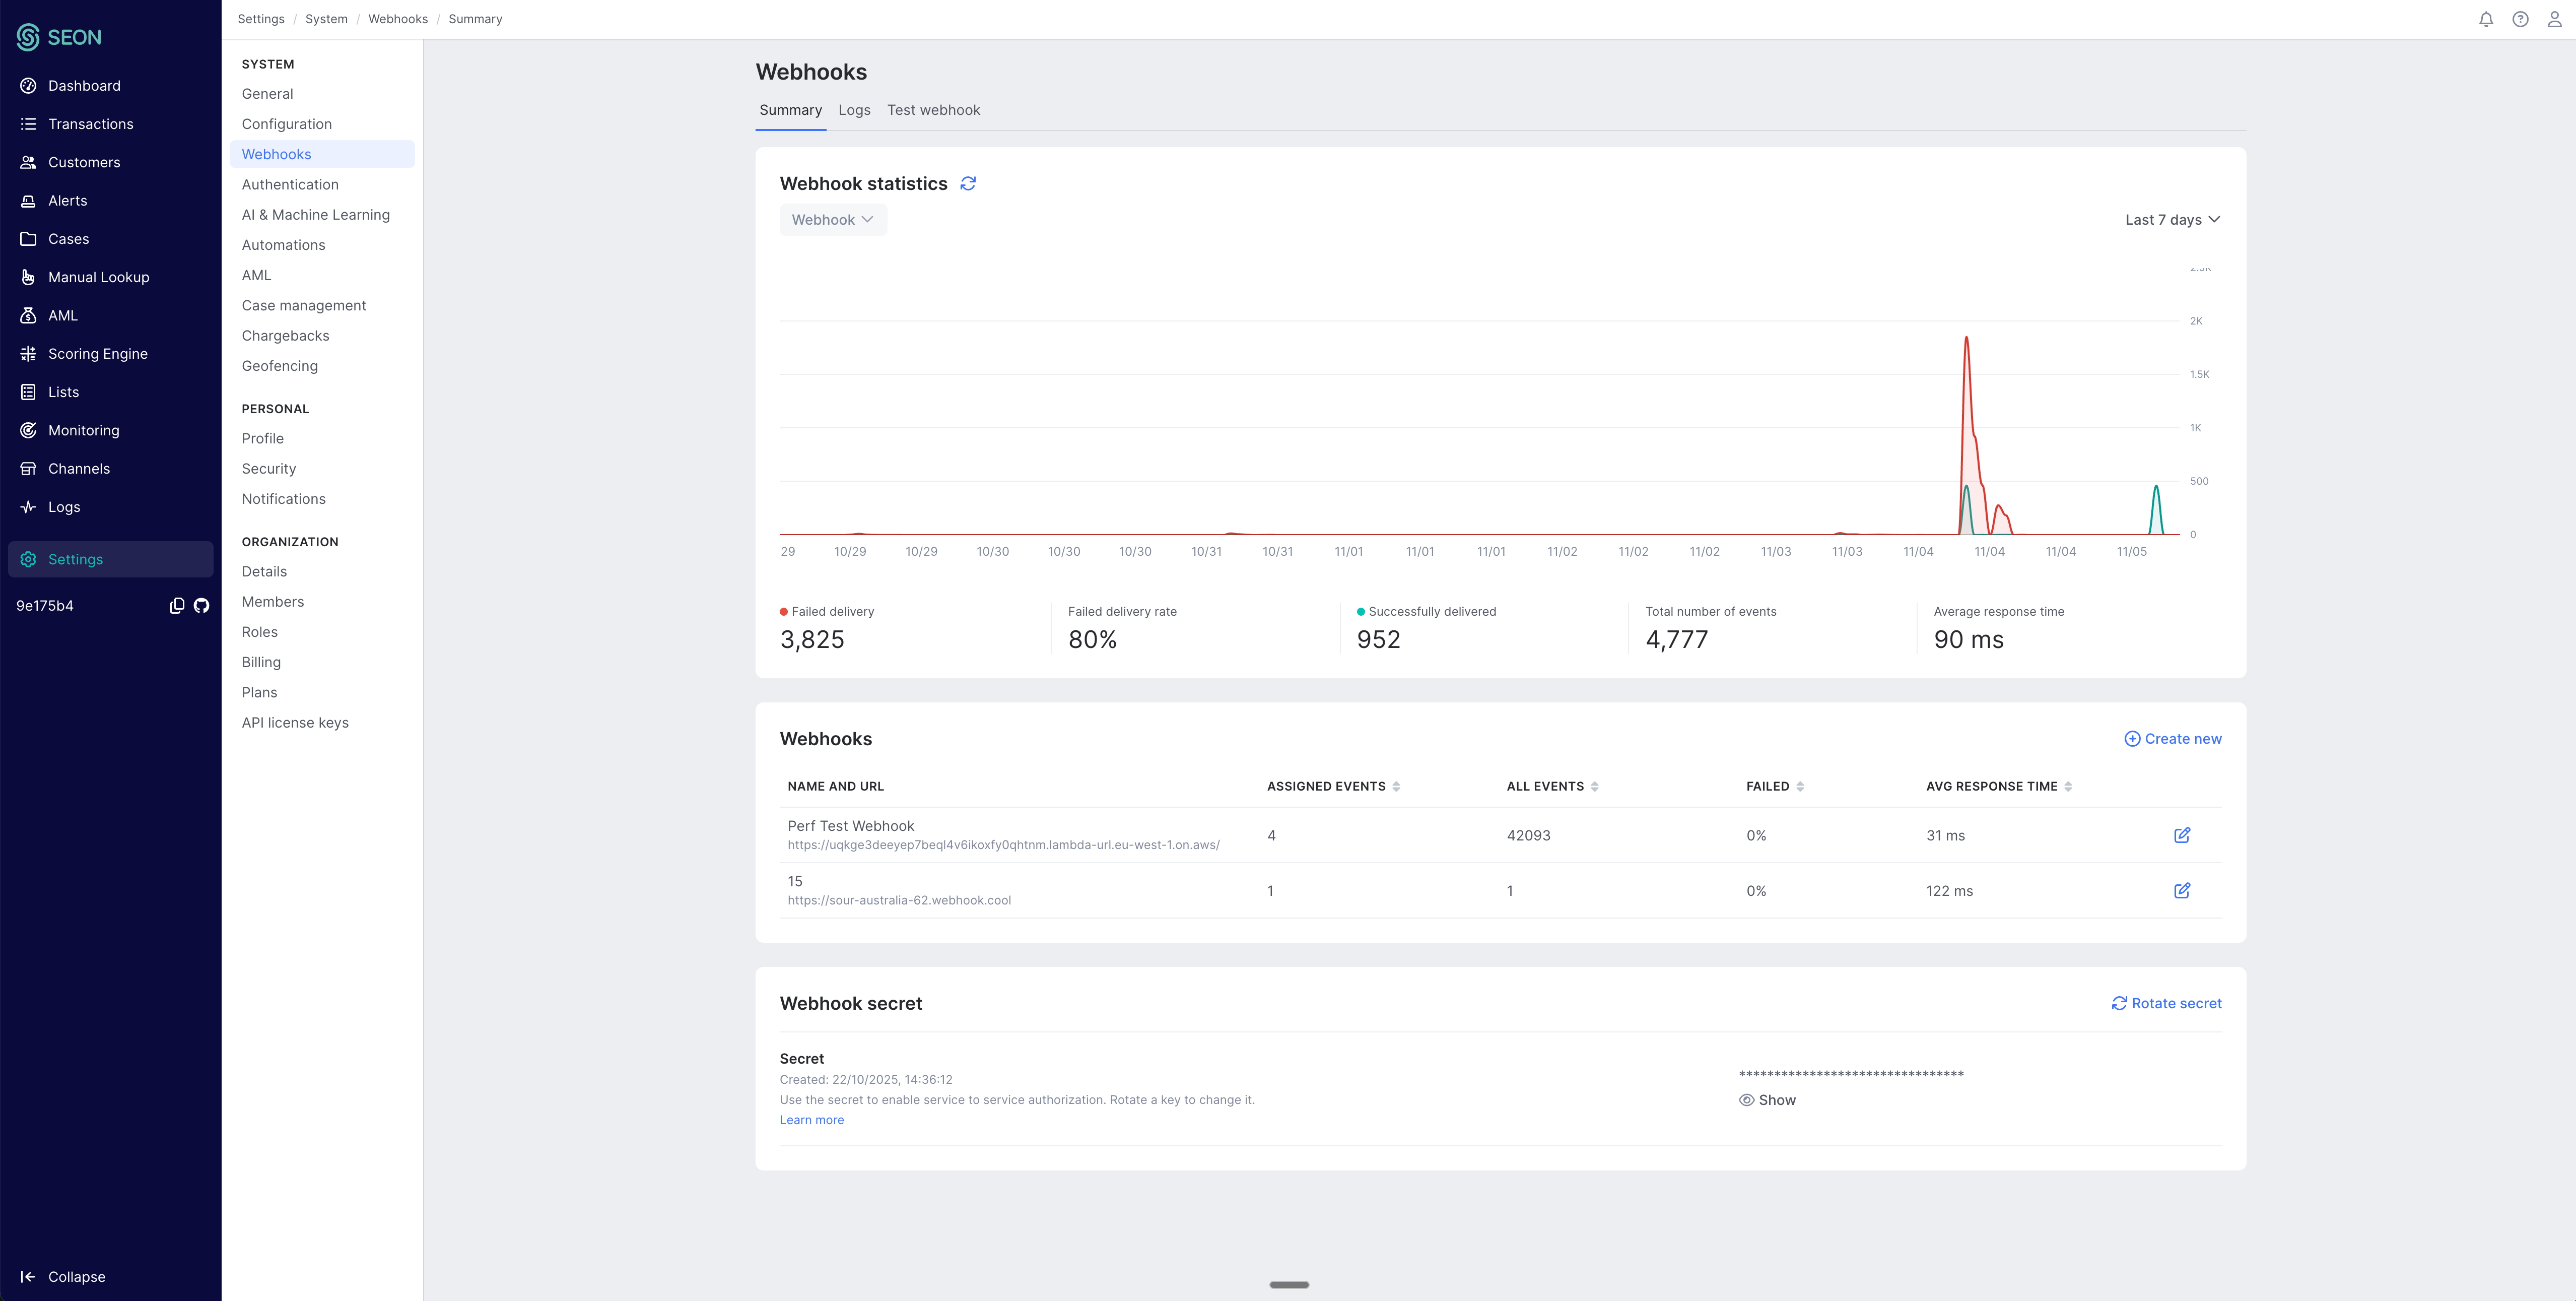Open Scoring Engine in sidebar
Image resolution: width=2576 pixels, height=1301 pixels.
[98, 354]
